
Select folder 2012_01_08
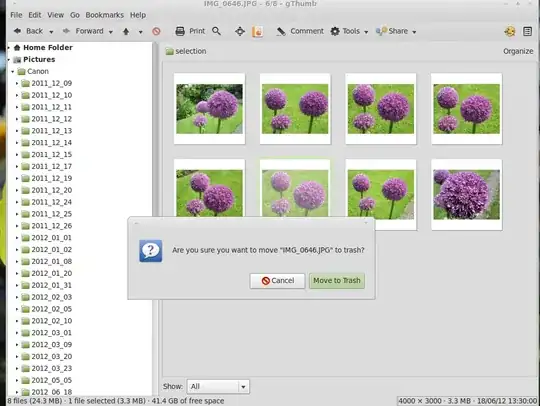pyautogui.click(x=52, y=261)
